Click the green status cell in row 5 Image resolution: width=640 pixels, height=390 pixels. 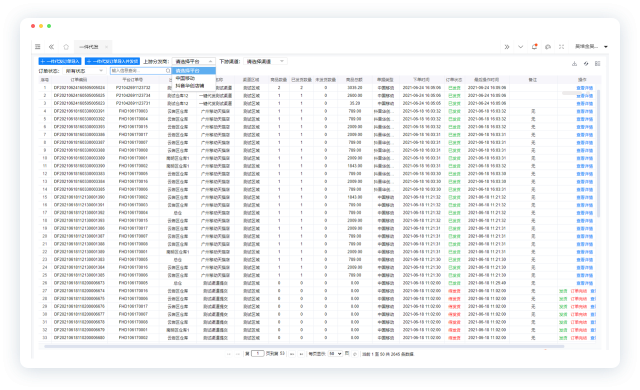coord(454,119)
